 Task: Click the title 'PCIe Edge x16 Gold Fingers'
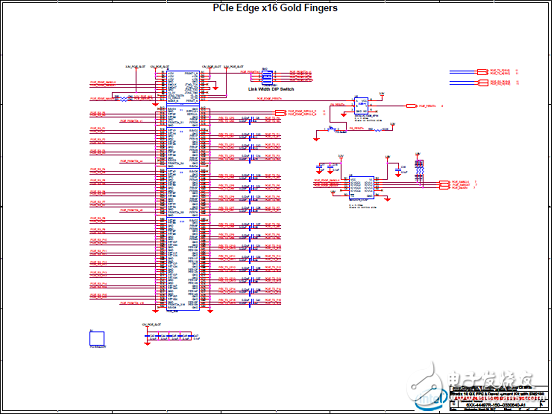point(275,8)
